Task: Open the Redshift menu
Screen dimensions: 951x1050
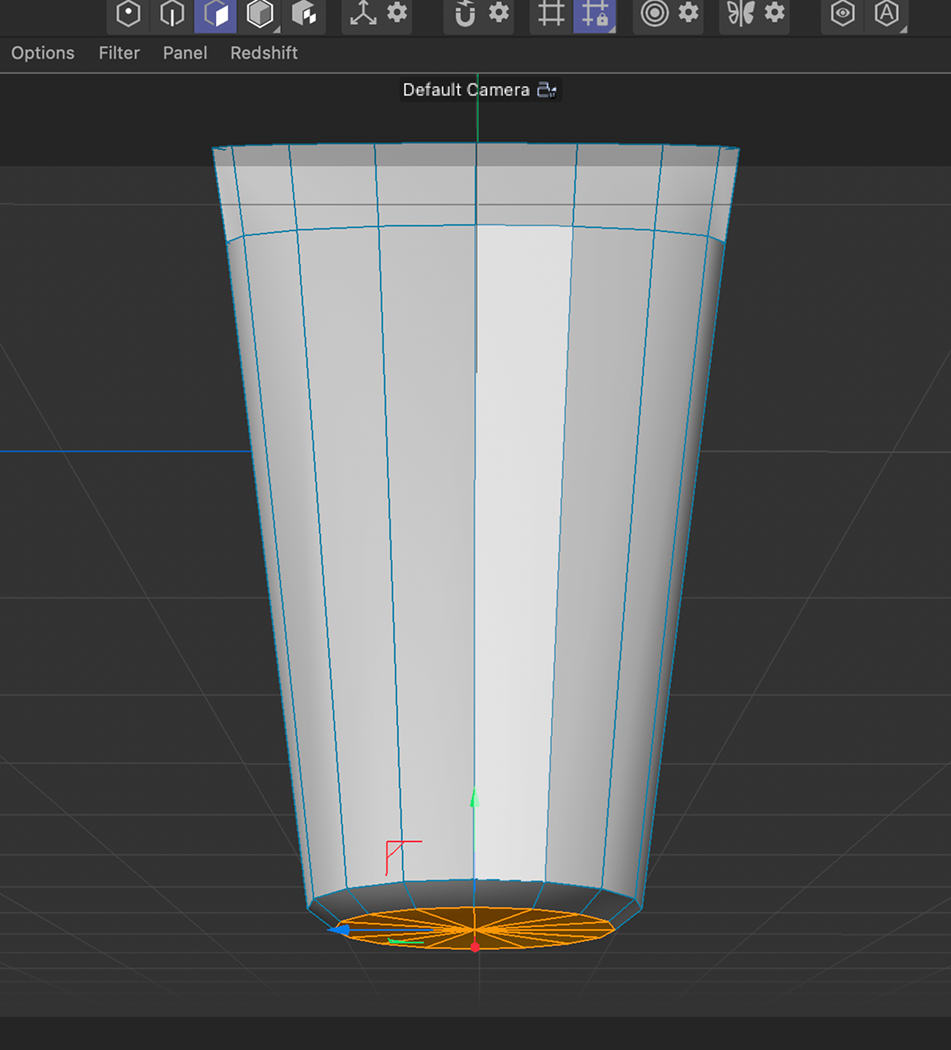Action: pos(263,53)
